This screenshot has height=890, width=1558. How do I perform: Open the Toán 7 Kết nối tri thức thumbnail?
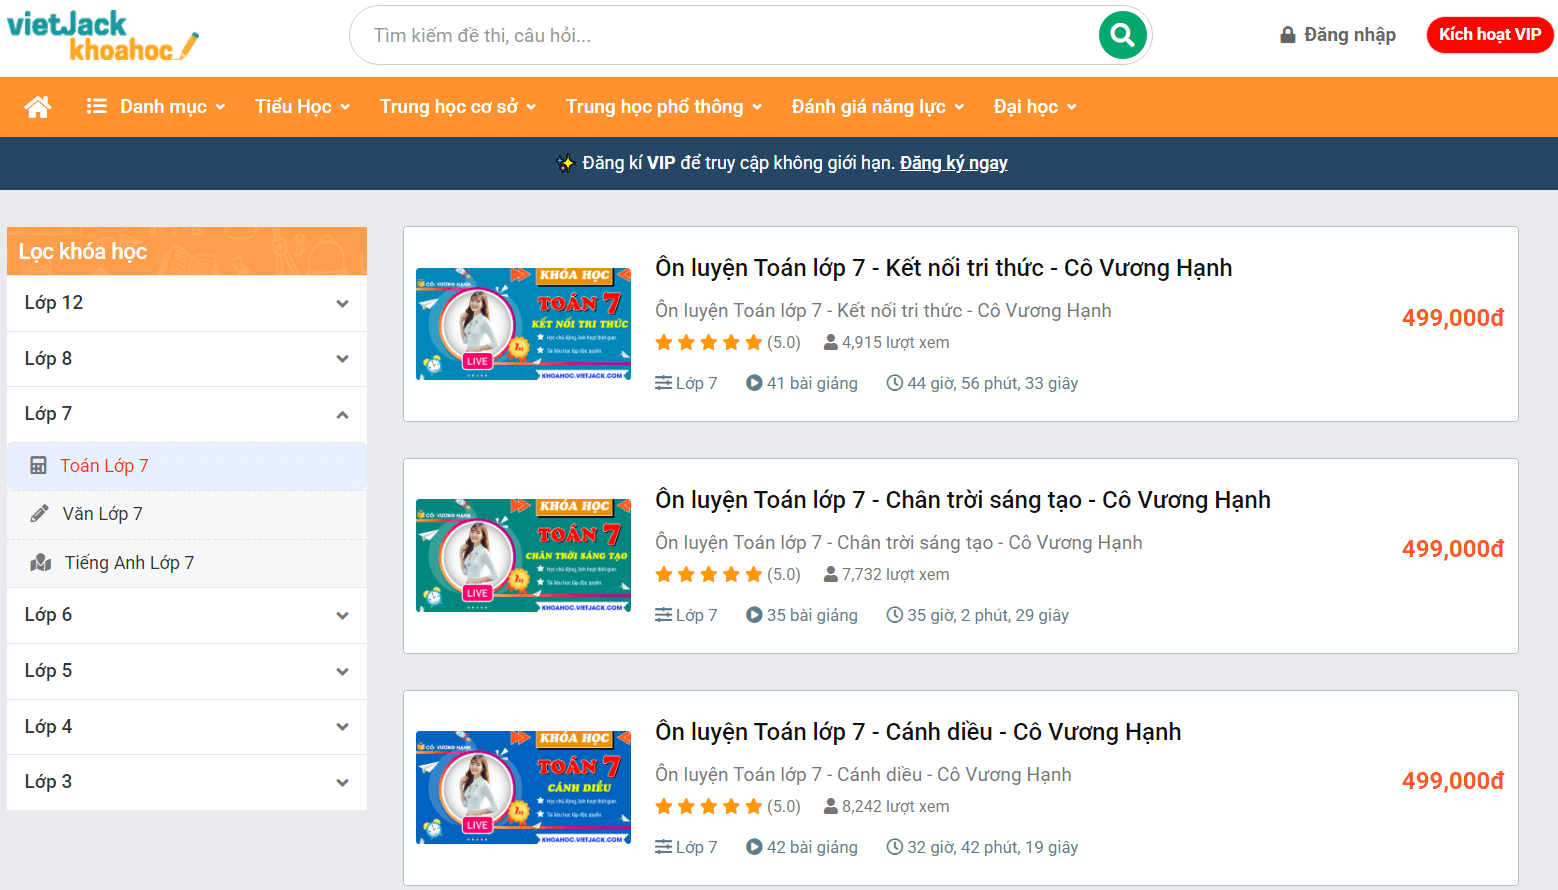point(523,324)
